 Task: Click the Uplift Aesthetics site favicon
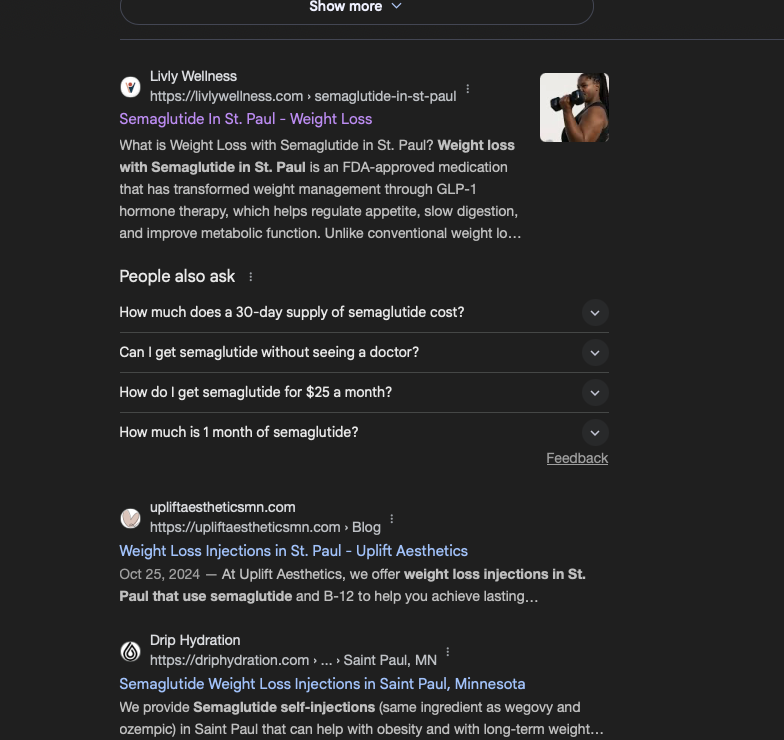tap(130, 518)
